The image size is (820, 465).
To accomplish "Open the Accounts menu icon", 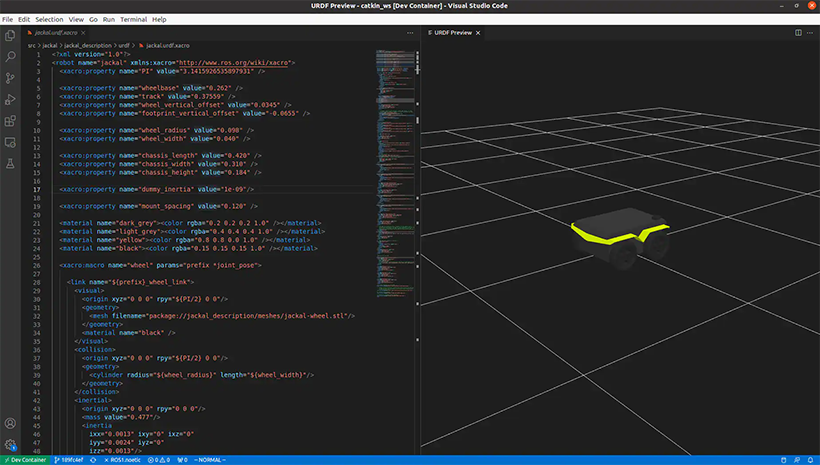I will tap(10, 423).
